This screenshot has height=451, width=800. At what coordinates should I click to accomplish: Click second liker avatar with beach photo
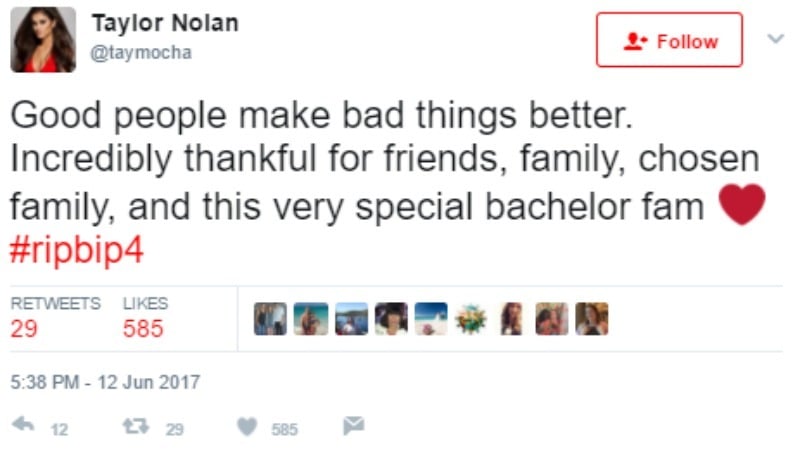click(310, 319)
